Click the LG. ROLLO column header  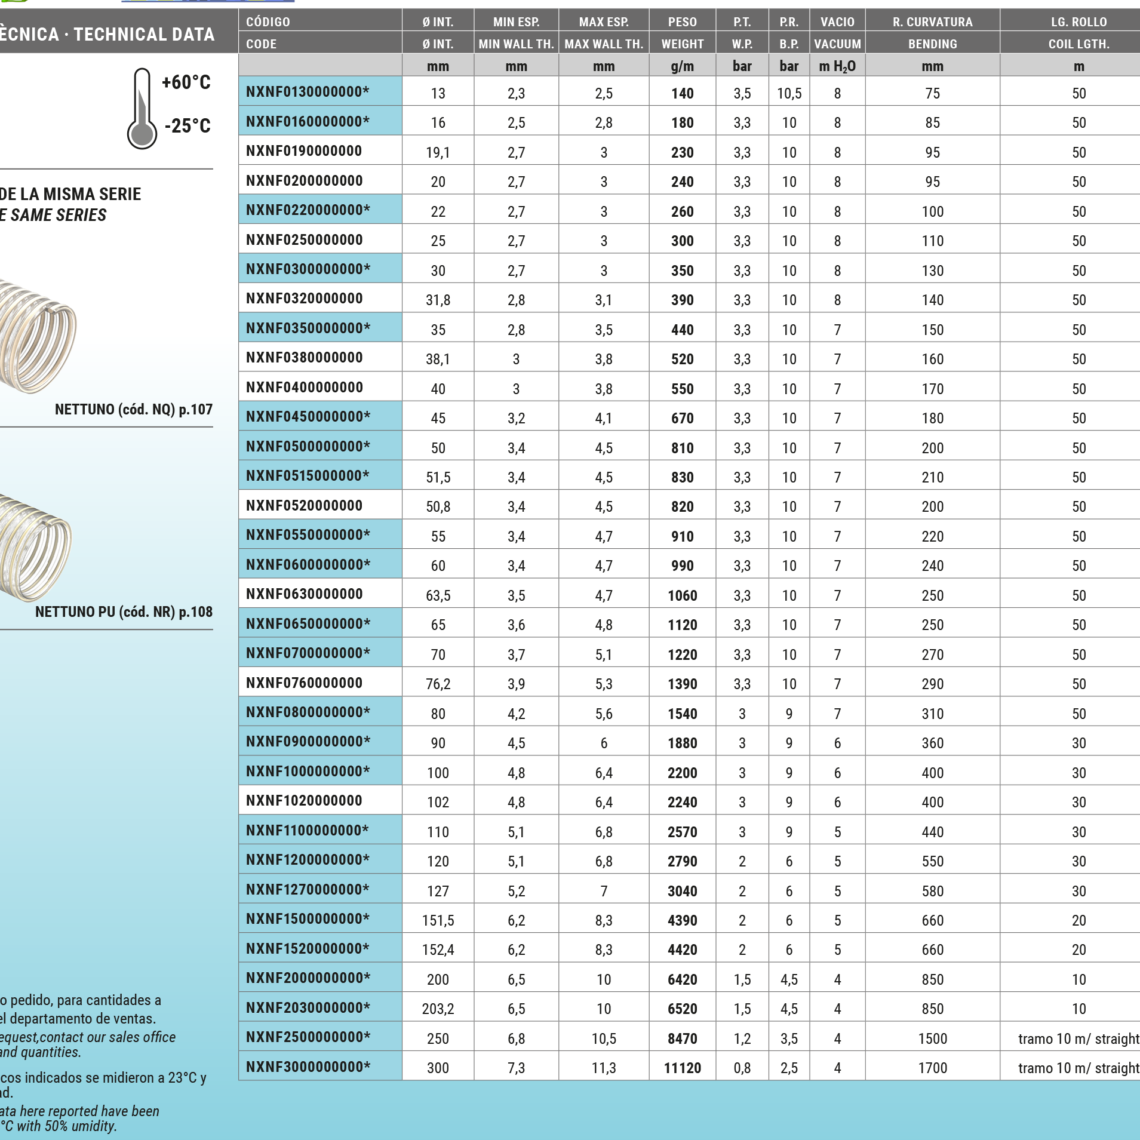tap(1078, 21)
